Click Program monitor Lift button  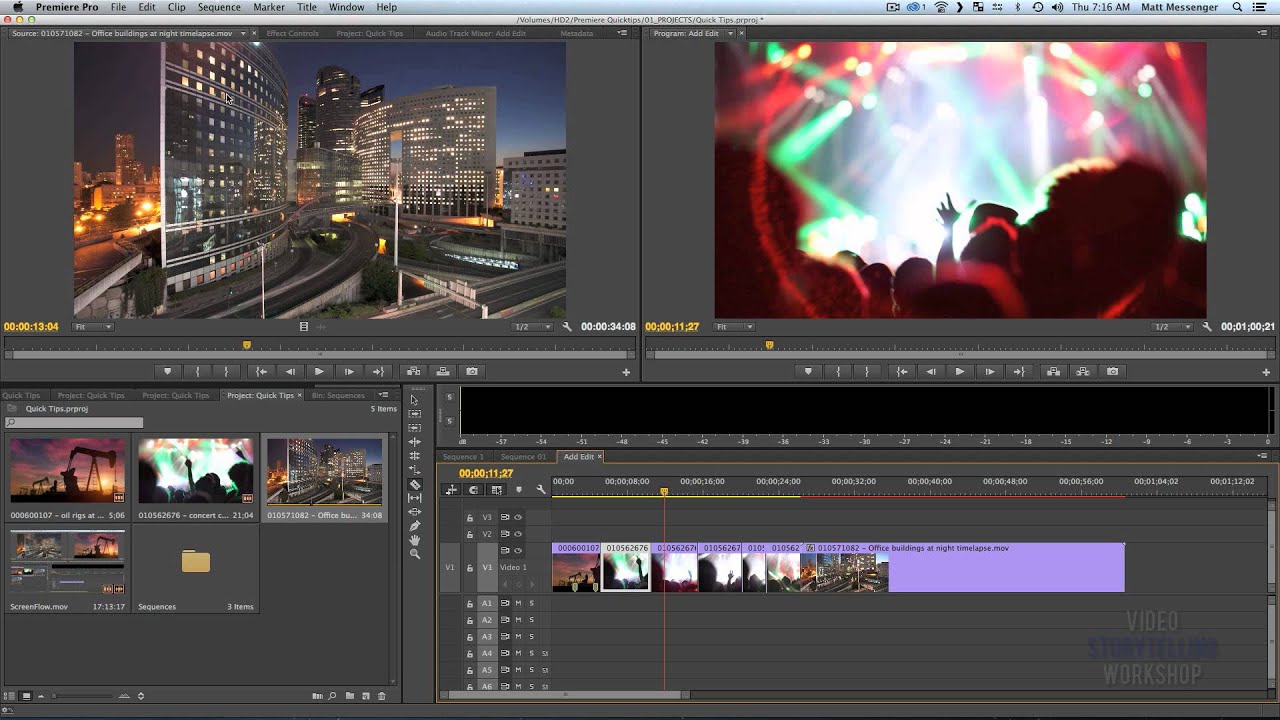[1053, 371]
